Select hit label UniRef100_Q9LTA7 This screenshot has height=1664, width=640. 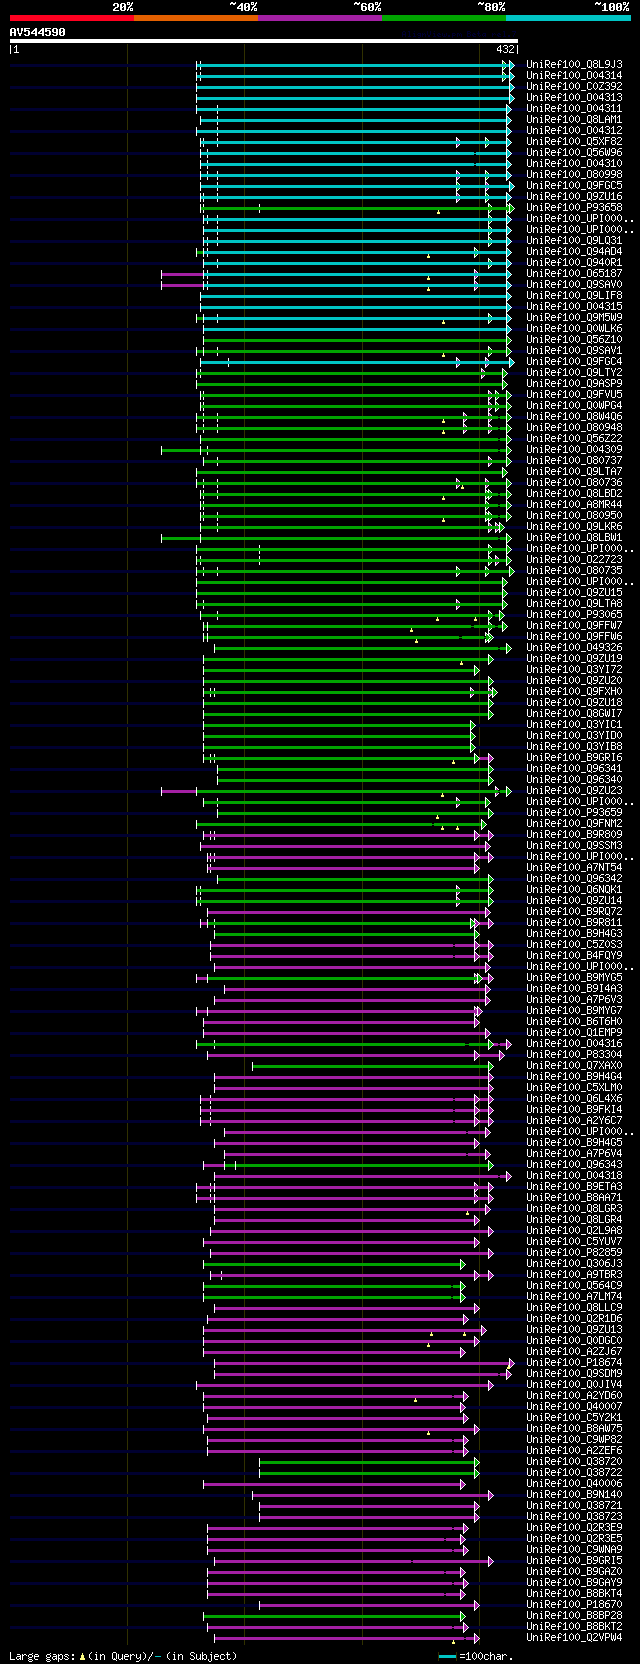tap(574, 471)
